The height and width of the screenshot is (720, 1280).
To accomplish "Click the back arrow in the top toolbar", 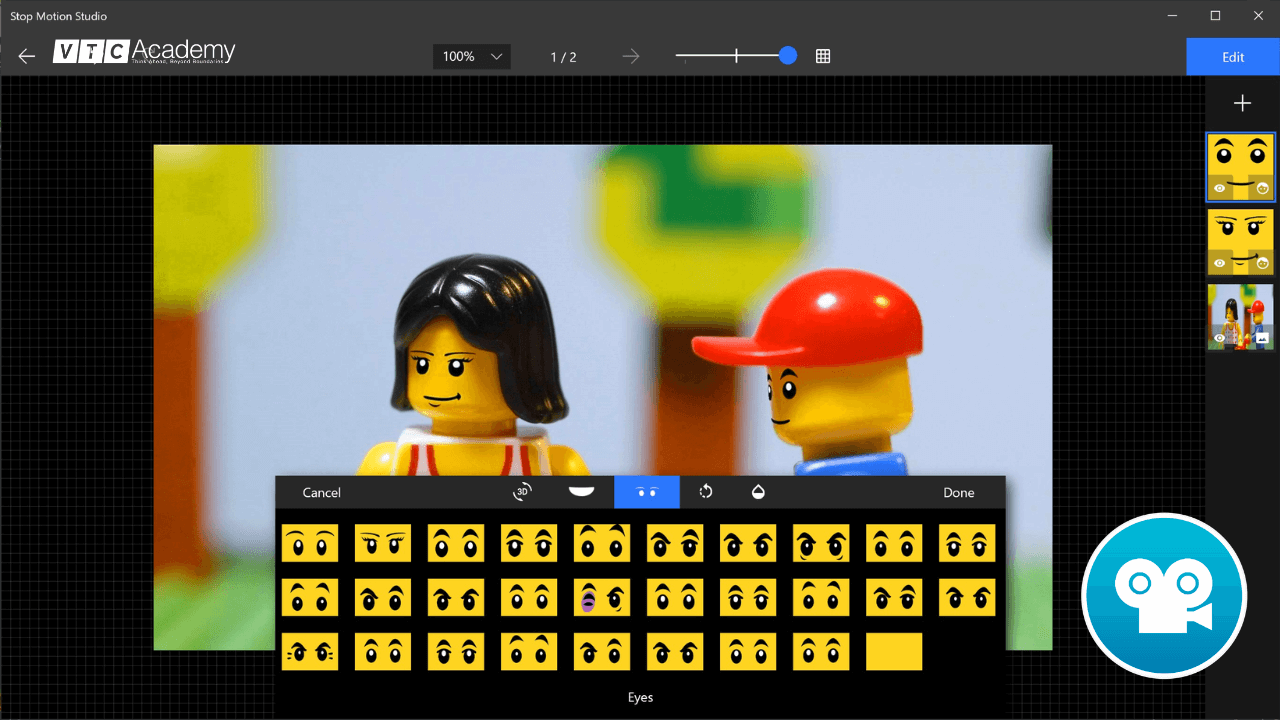I will tap(26, 56).
